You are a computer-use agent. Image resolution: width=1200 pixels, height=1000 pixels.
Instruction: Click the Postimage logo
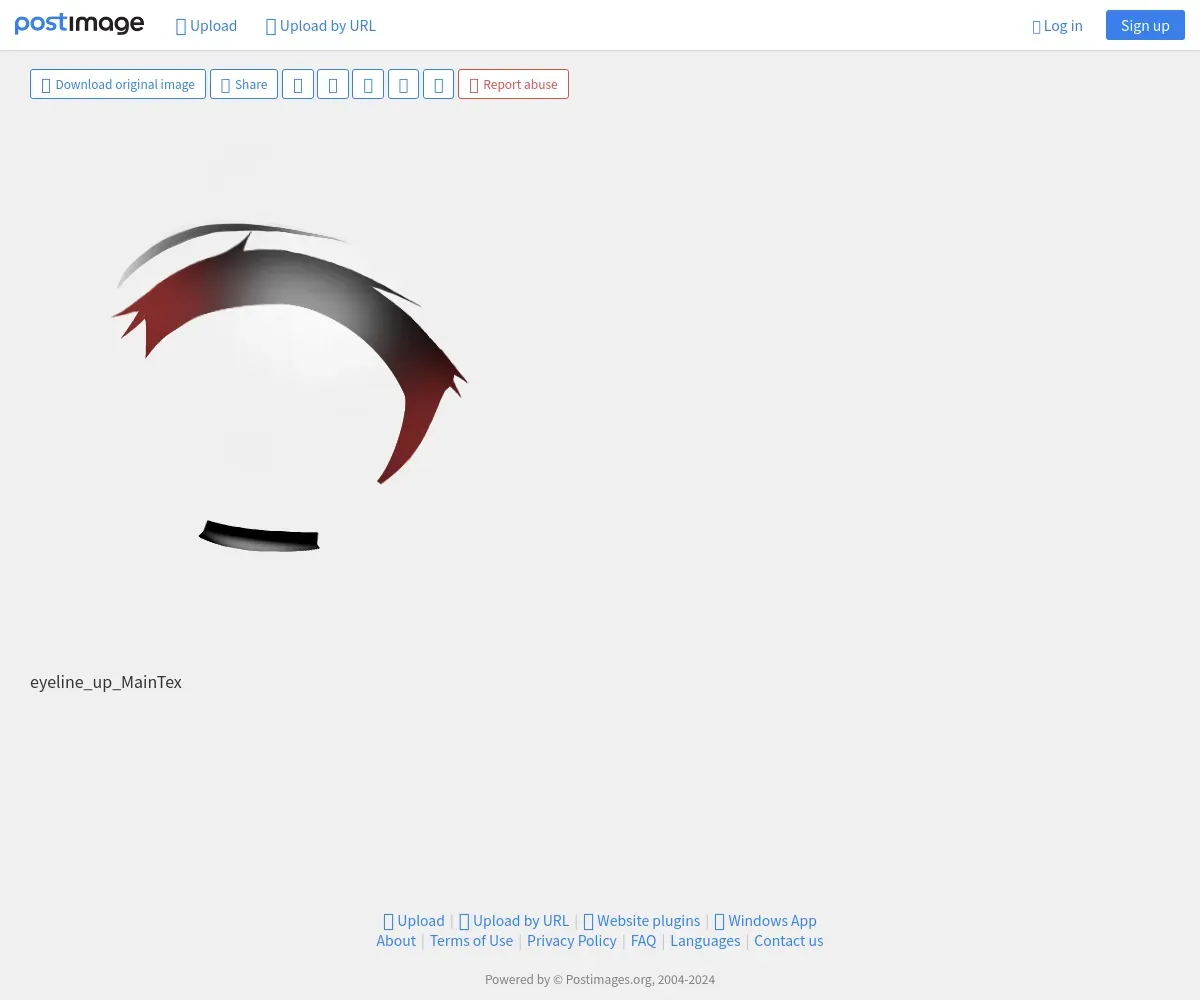(79, 24)
